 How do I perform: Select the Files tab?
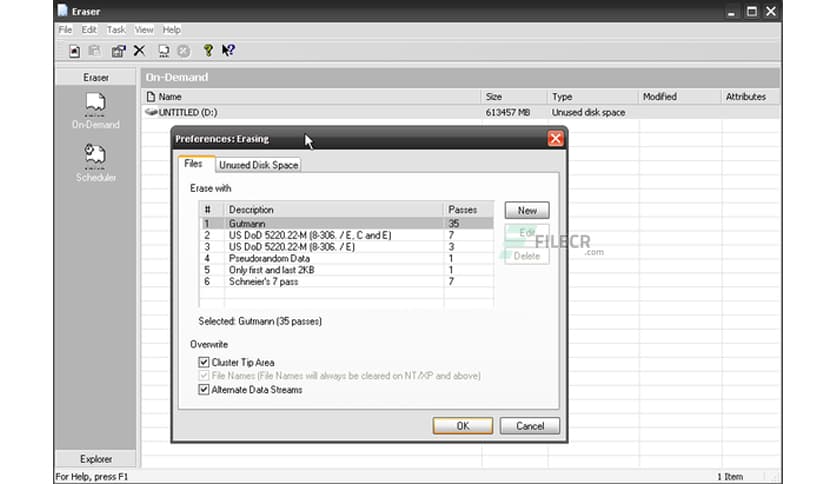tap(194, 164)
